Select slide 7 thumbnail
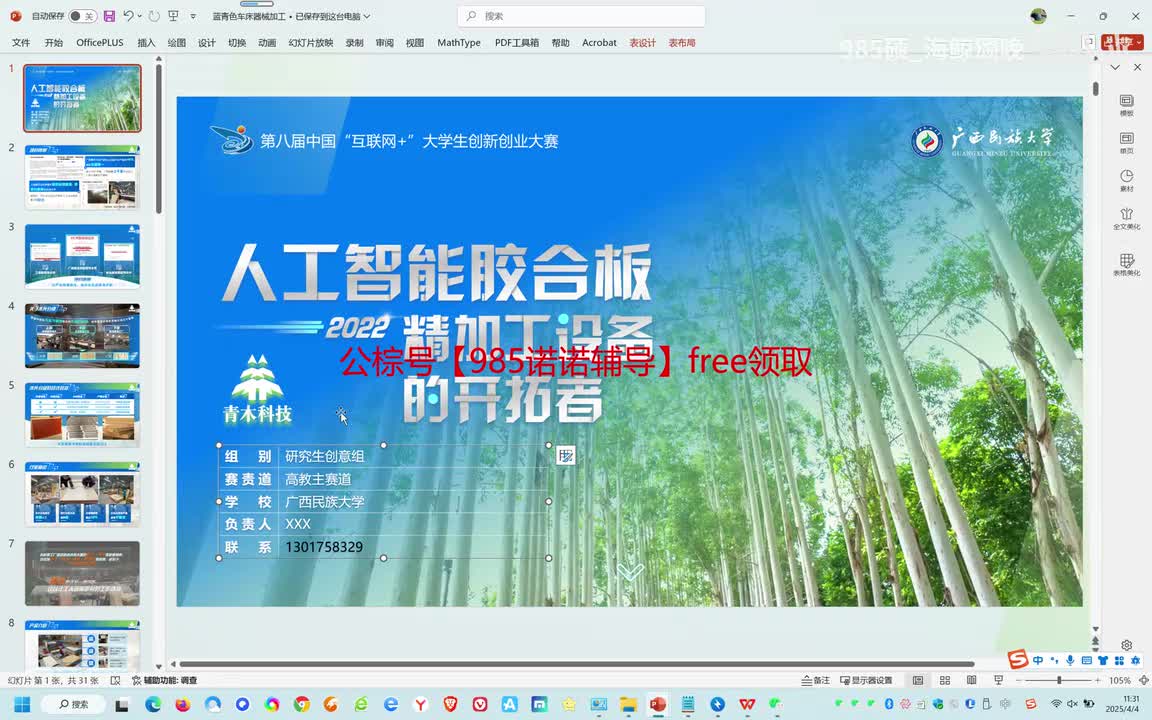This screenshot has width=1152, height=720. [82, 573]
